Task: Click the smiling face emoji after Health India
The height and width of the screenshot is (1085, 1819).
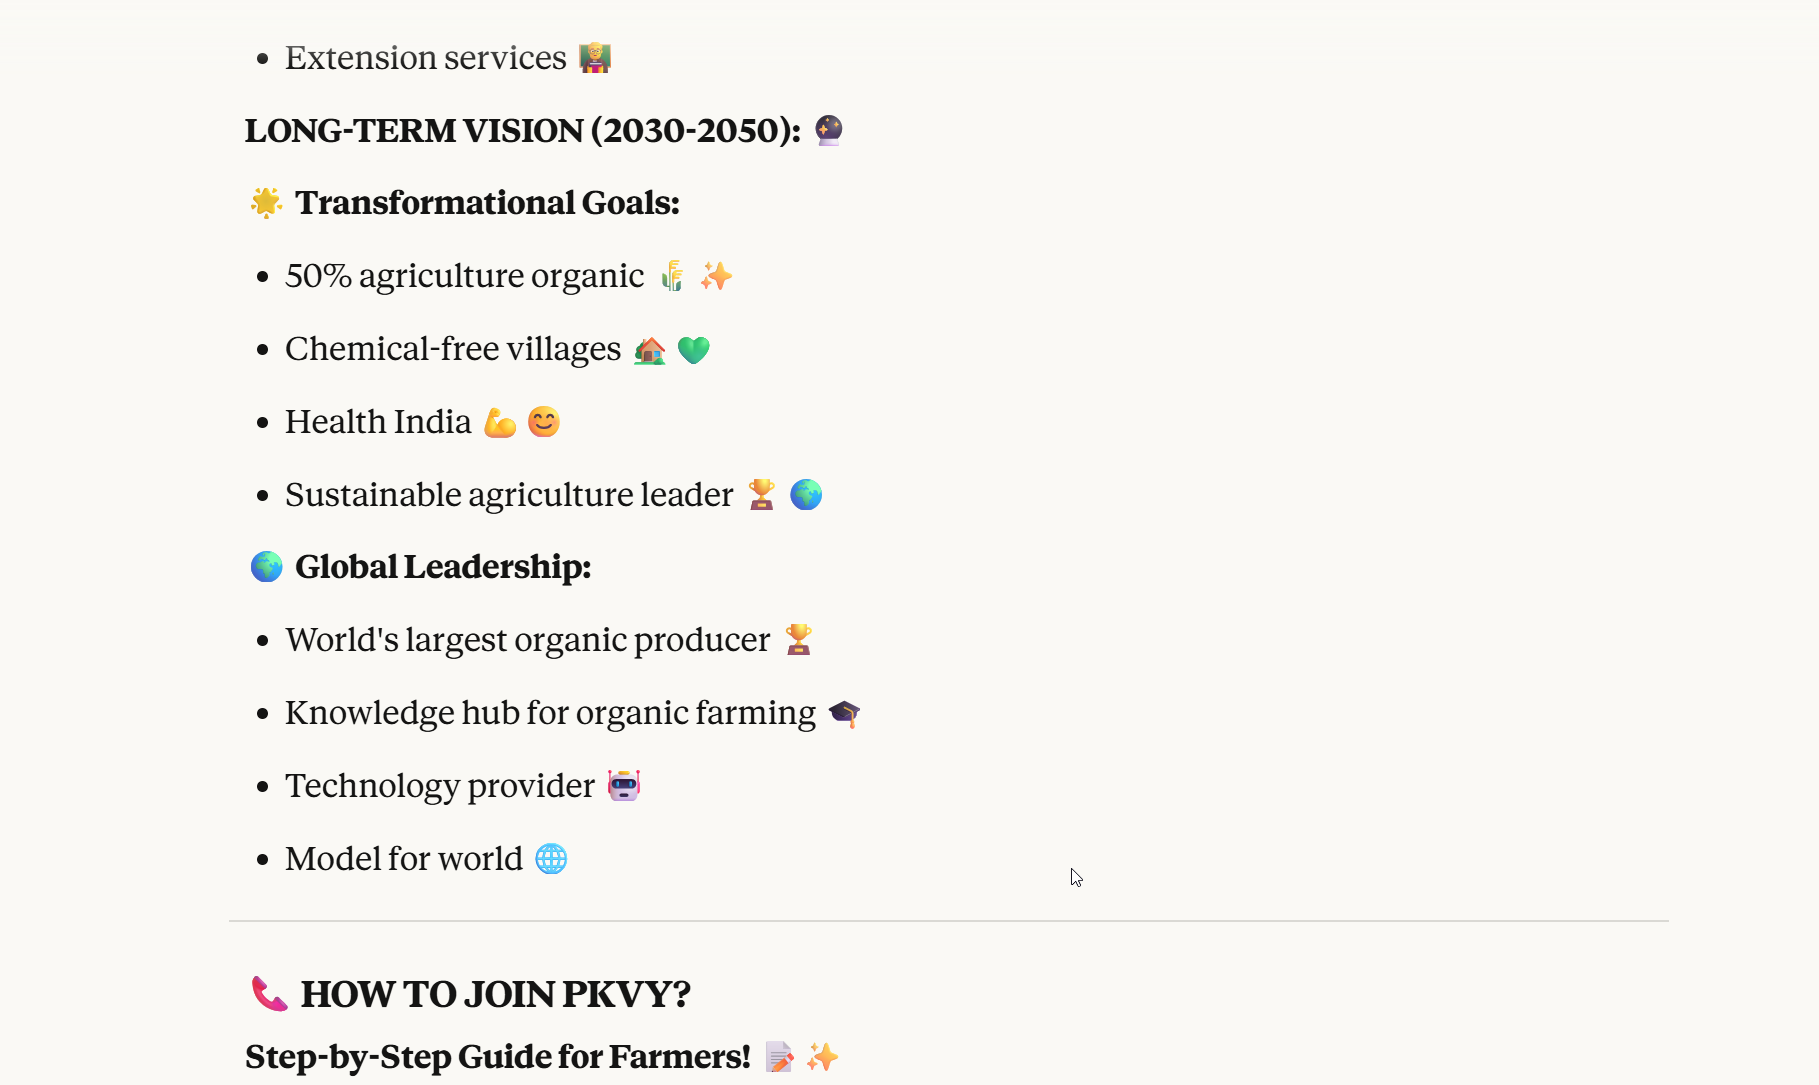Action: [x=544, y=422]
